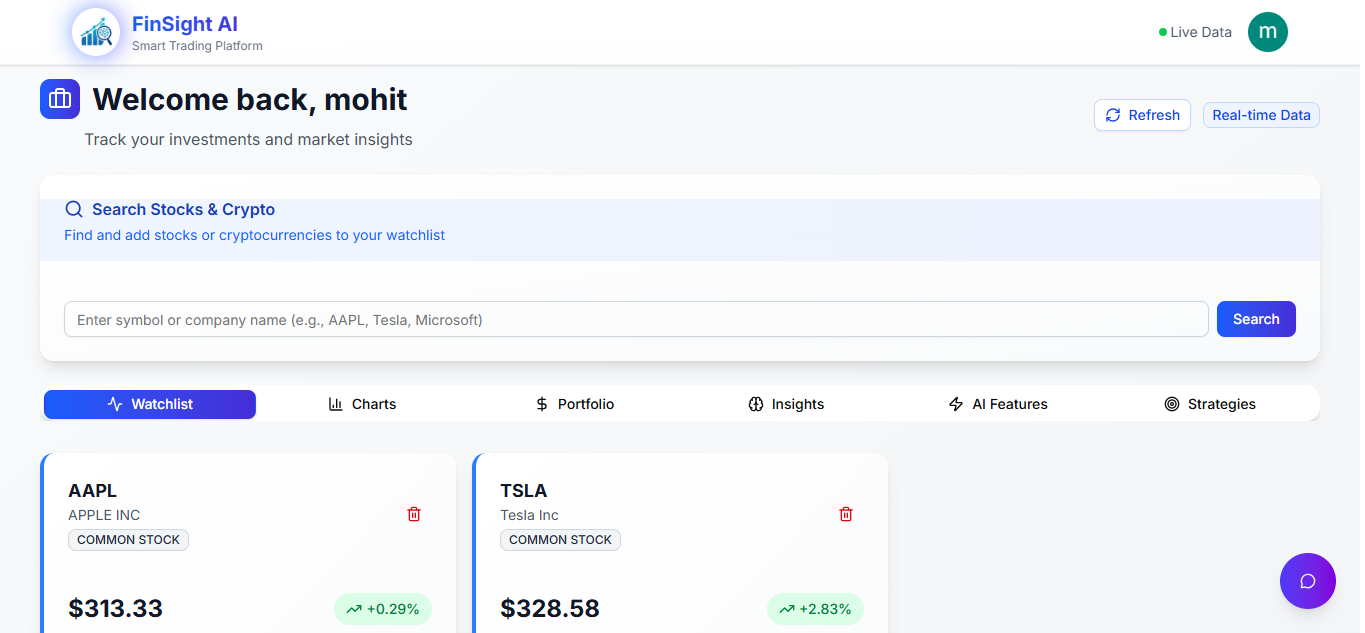Click the +2.83% change badge

[815, 609]
